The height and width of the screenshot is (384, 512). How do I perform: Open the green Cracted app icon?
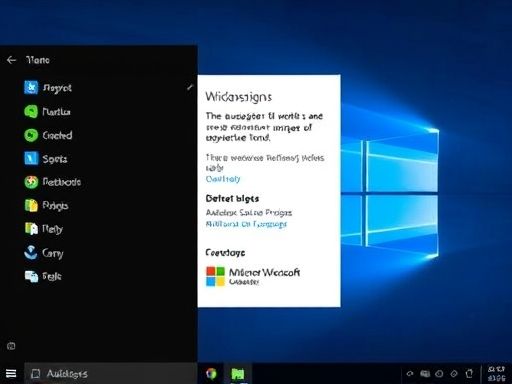pos(31,135)
